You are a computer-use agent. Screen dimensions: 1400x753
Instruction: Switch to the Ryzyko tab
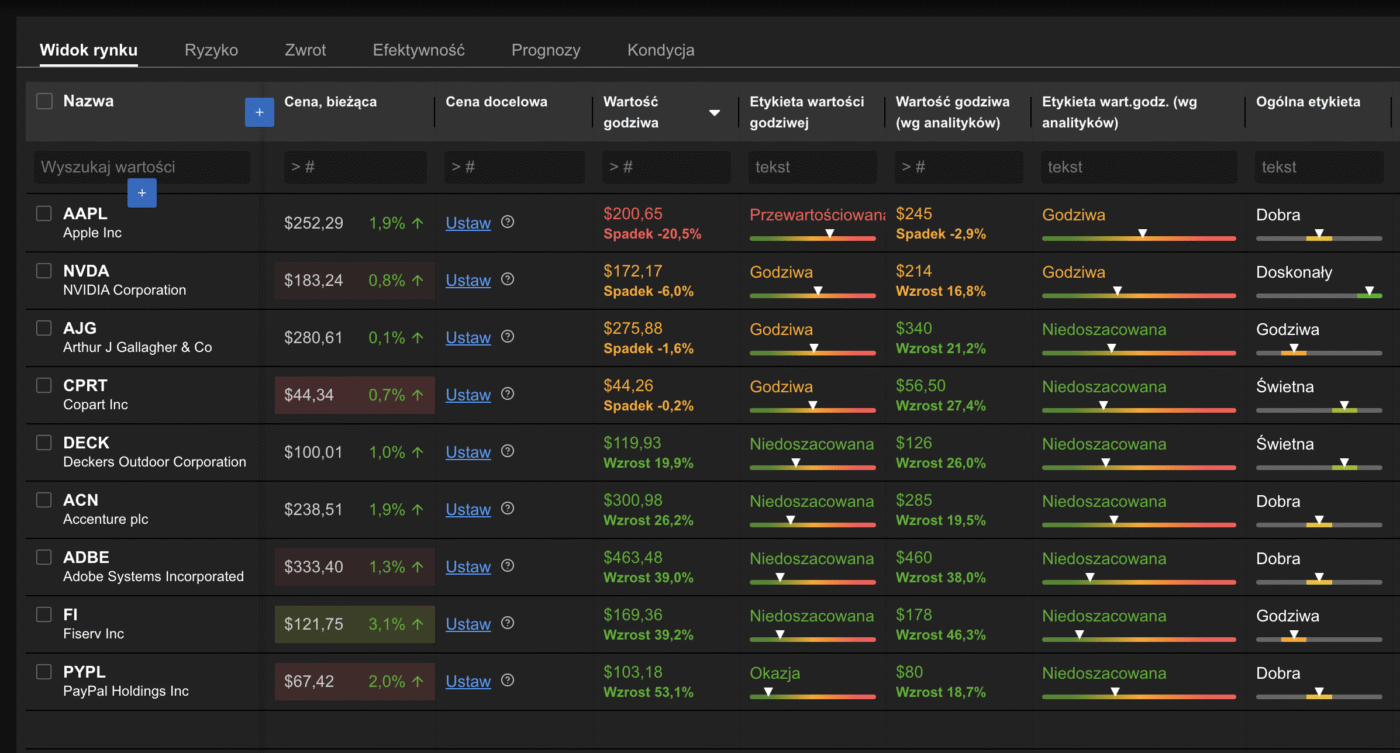(x=211, y=50)
